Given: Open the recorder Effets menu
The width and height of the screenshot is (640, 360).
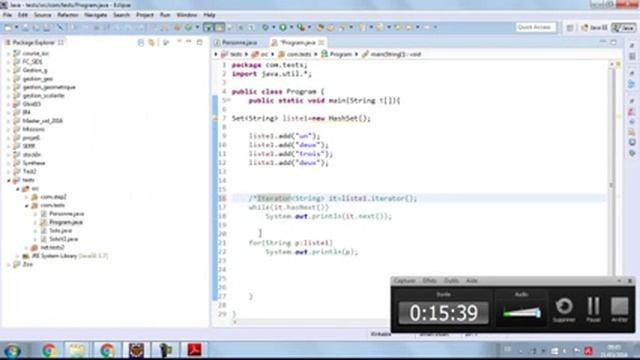Looking at the screenshot, I should coord(429,281).
